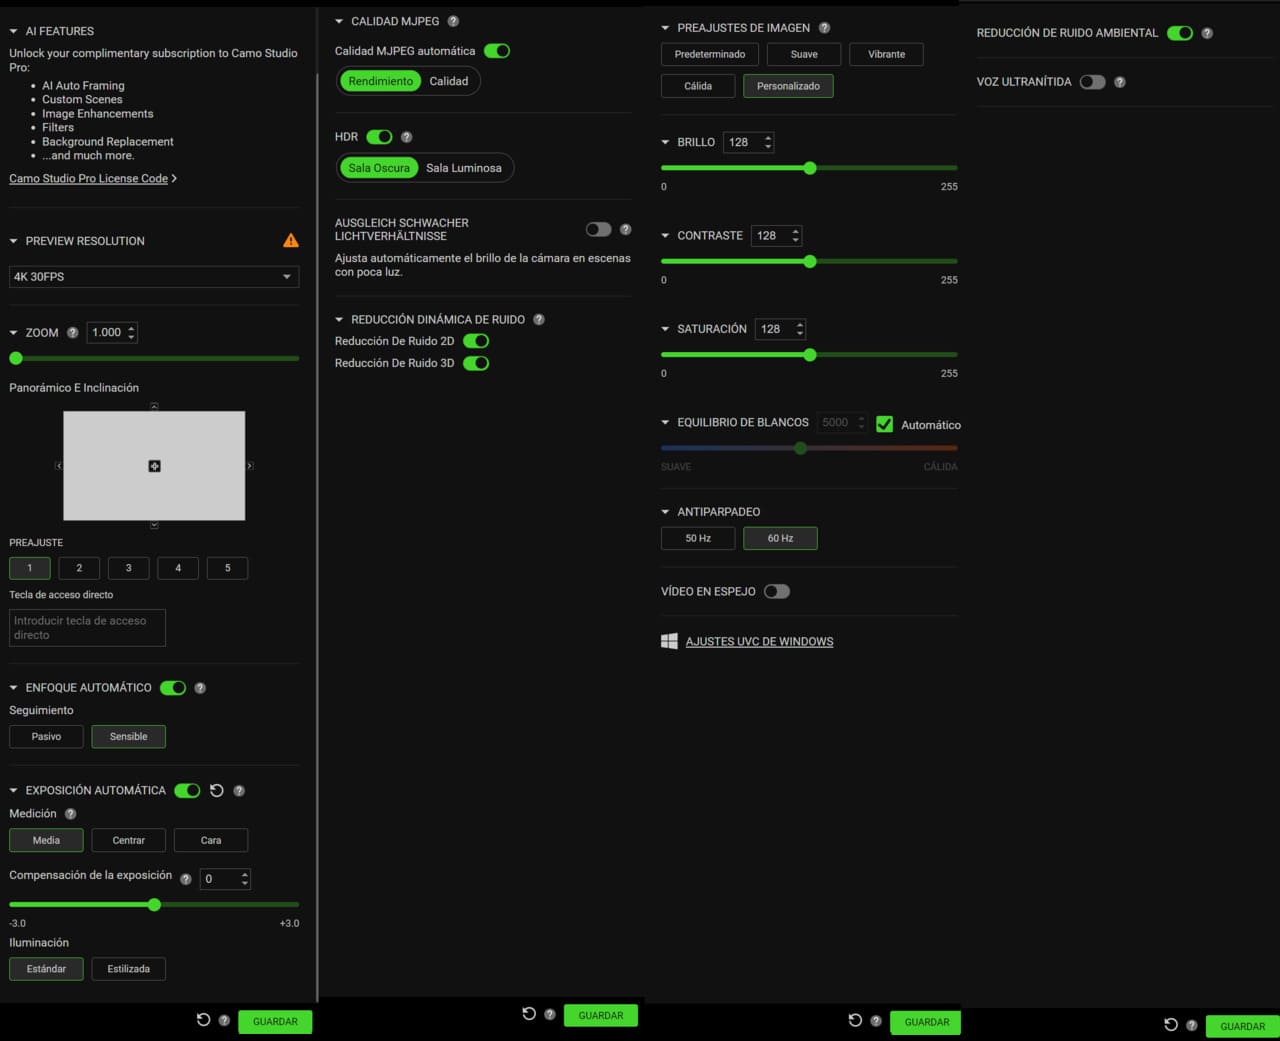Collapse the AI Features section
Screen dimensions: 1280x1041
[14, 31]
